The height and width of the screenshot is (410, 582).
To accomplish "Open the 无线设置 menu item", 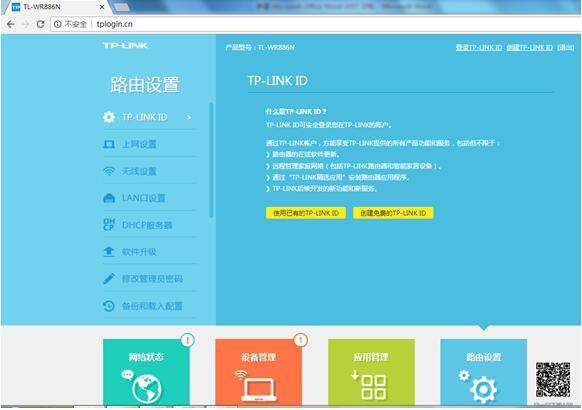I will [149, 171].
